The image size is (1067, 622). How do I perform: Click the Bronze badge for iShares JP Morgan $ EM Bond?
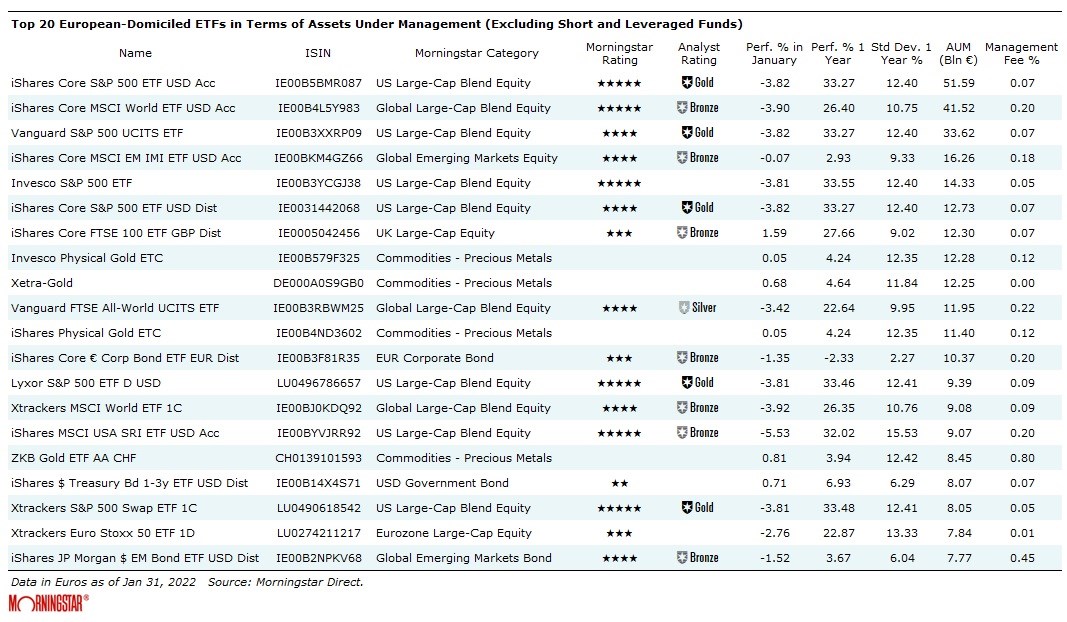click(x=697, y=558)
